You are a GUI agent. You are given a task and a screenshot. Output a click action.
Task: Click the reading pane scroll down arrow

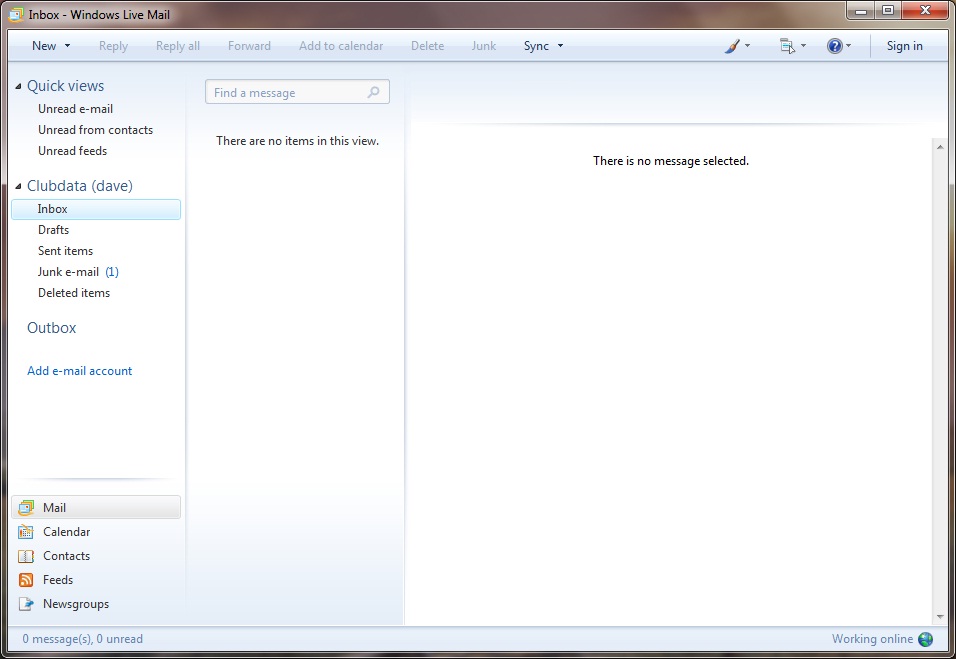(x=940, y=617)
